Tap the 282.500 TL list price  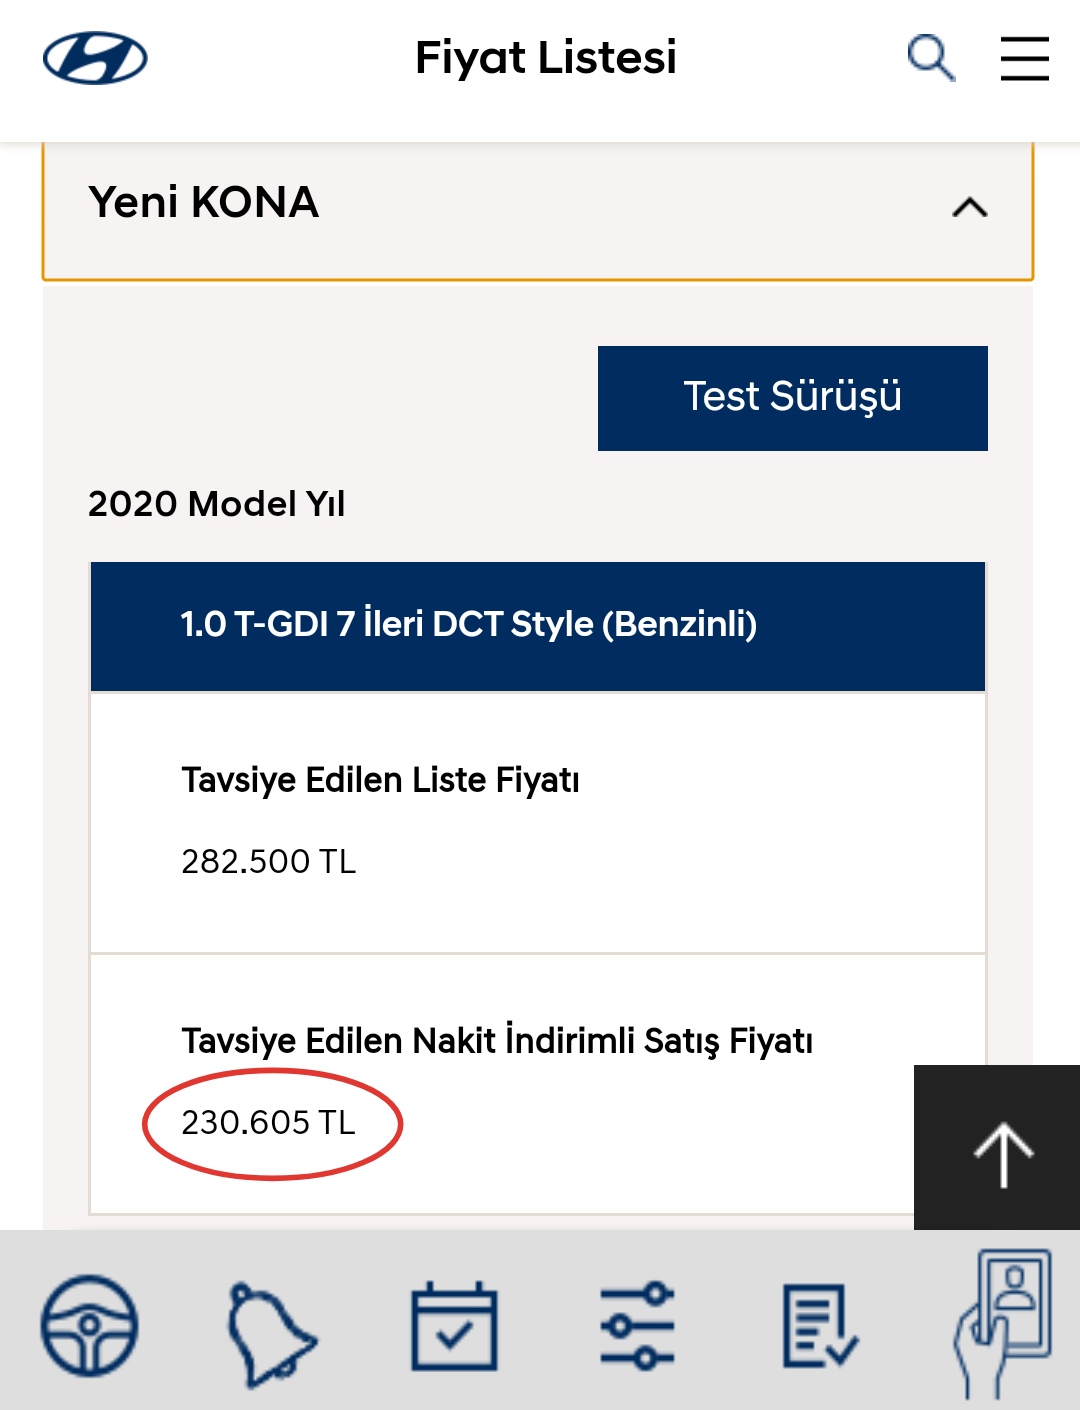coord(268,861)
